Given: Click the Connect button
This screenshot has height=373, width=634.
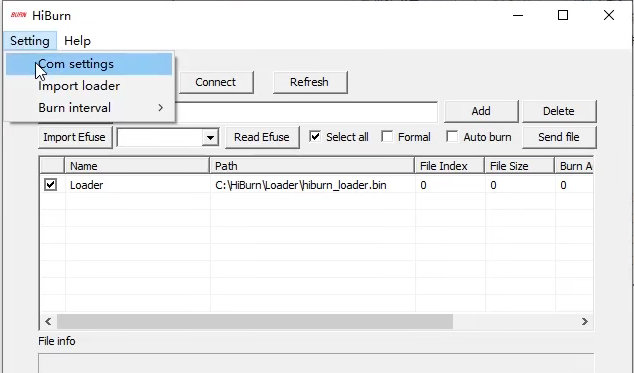Looking at the screenshot, I should tap(216, 82).
